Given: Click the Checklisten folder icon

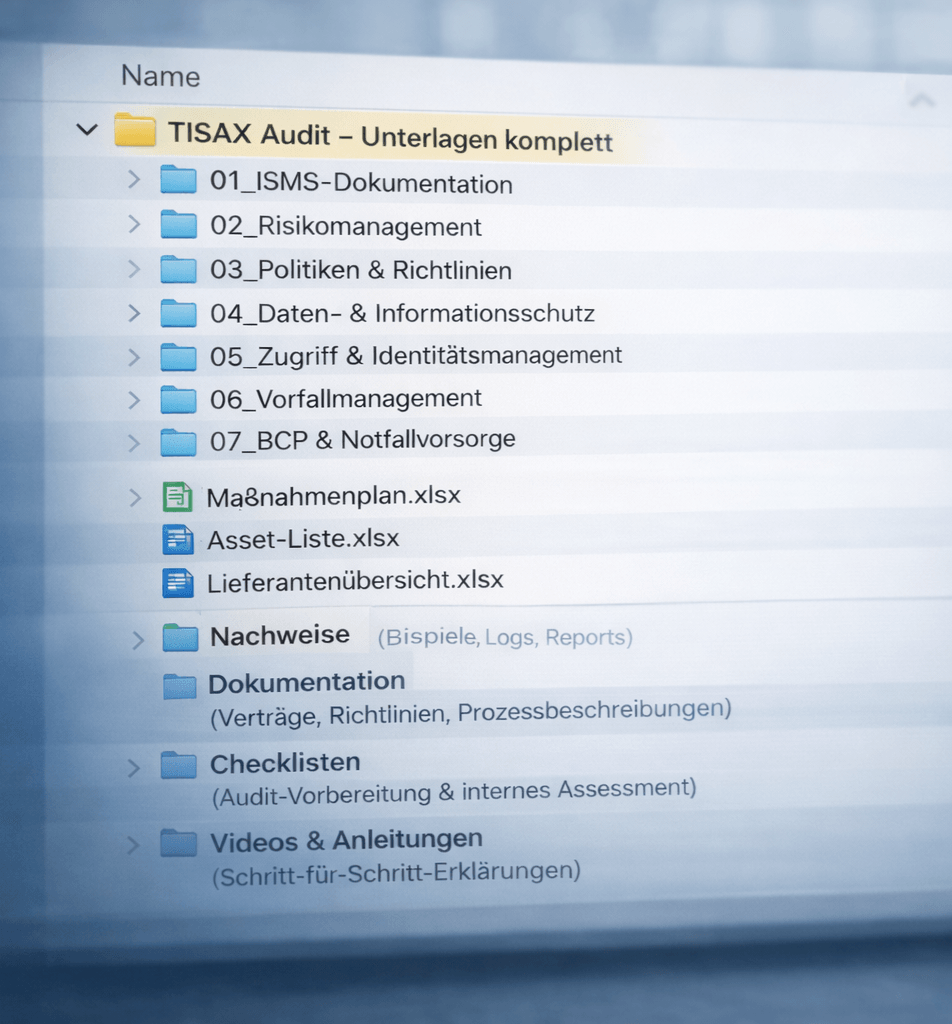Looking at the screenshot, I should [179, 765].
